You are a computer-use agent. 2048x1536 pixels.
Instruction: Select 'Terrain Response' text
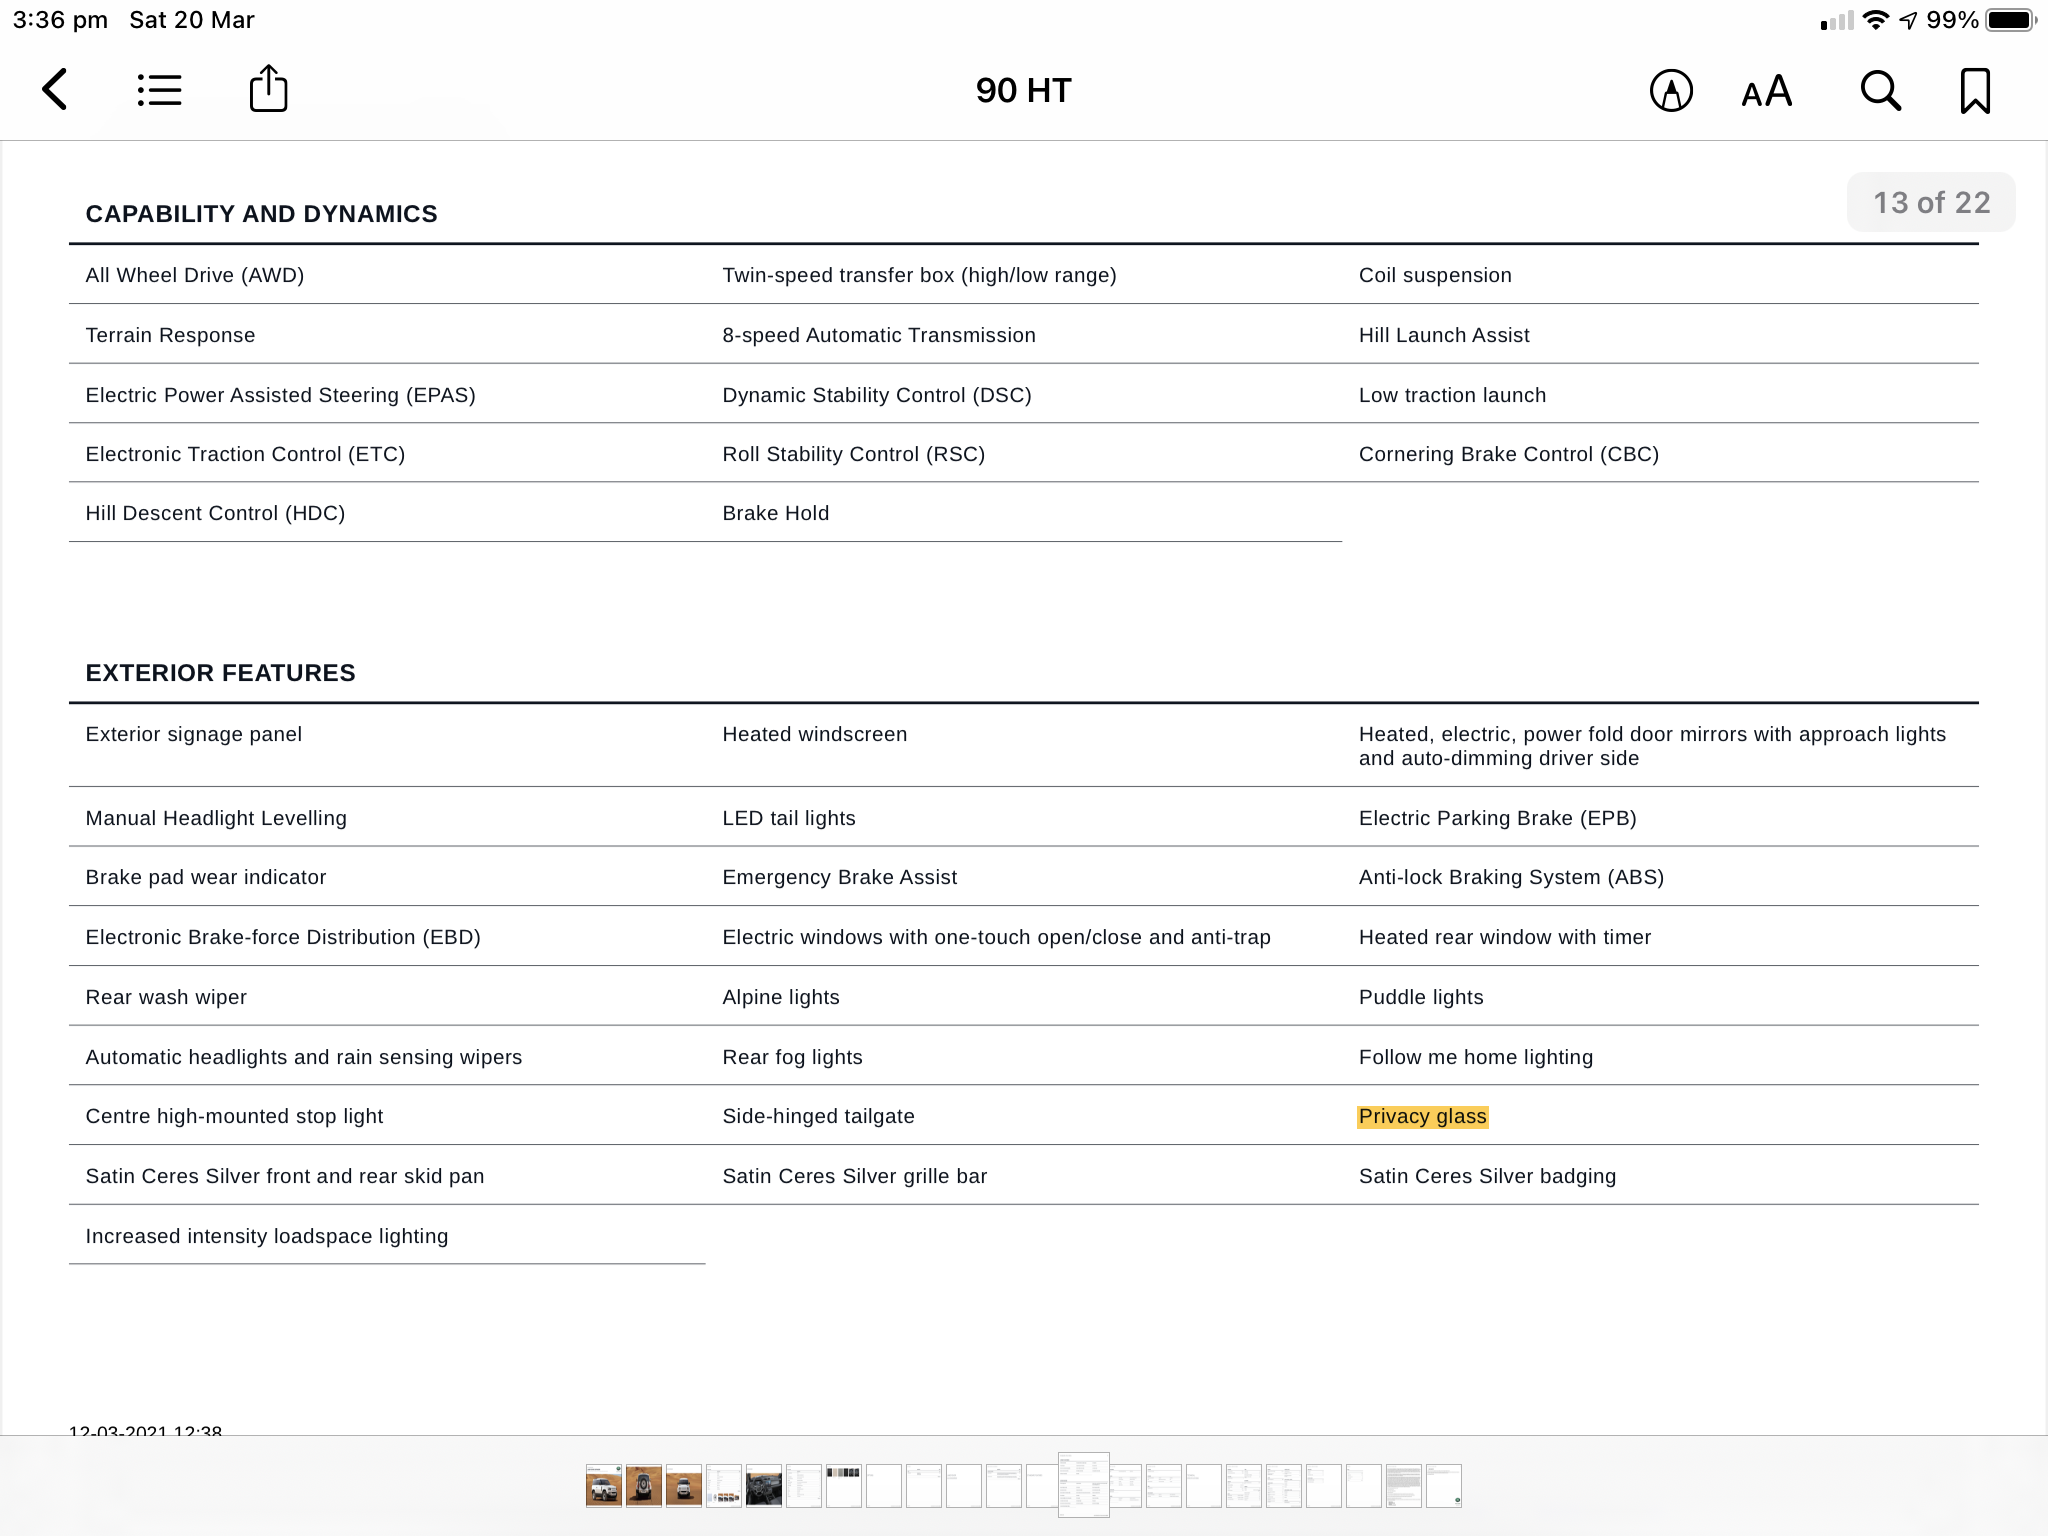pyautogui.click(x=170, y=335)
